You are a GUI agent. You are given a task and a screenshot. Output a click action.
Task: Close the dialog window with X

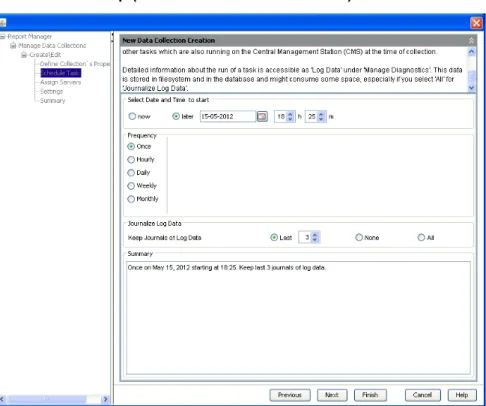tap(476, 23)
